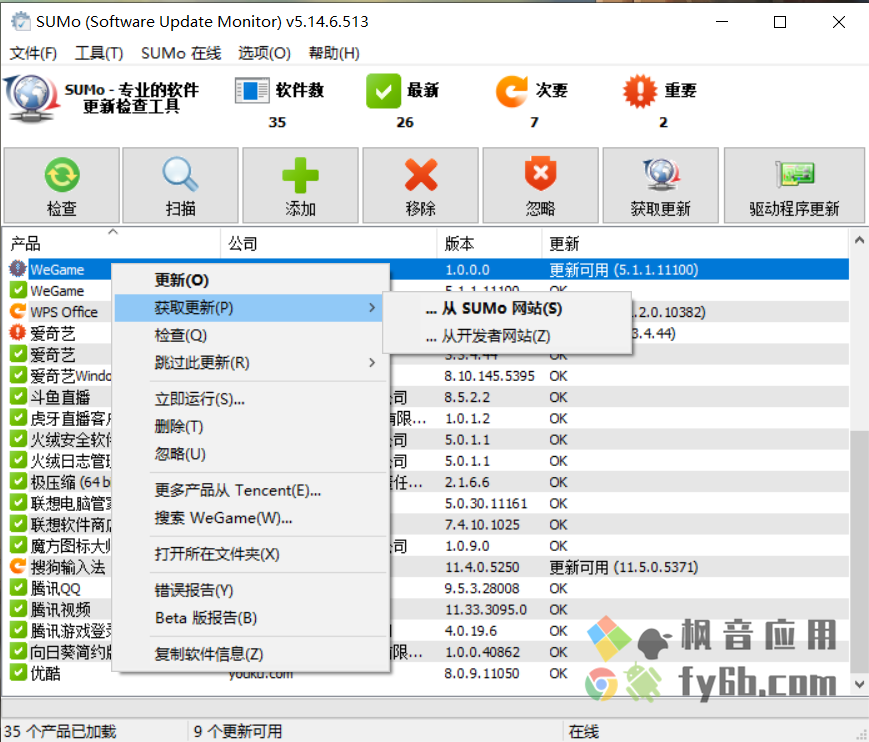Choose 从开发者网站(Z) in the submenu
The image size is (869, 742).
tap(507, 336)
